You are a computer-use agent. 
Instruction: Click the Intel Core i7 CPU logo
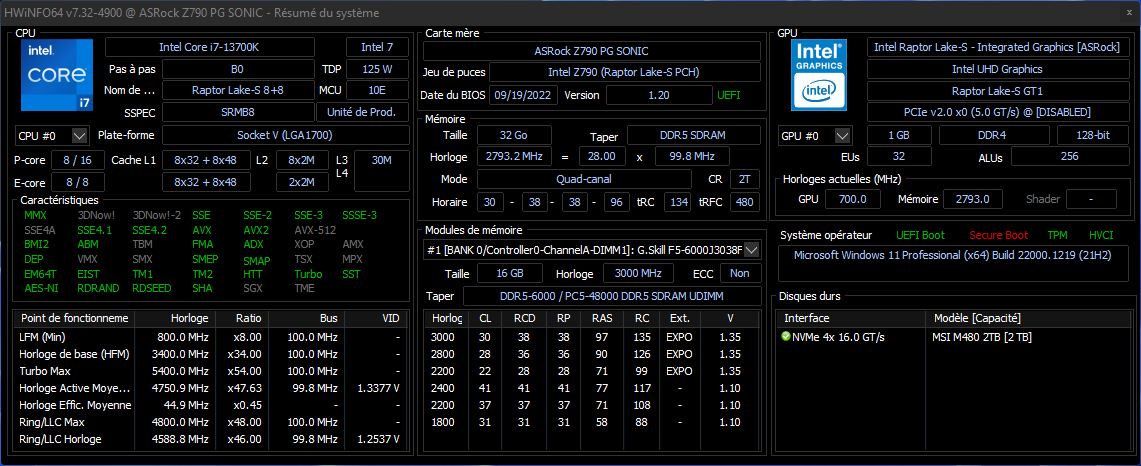coord(56,74)
